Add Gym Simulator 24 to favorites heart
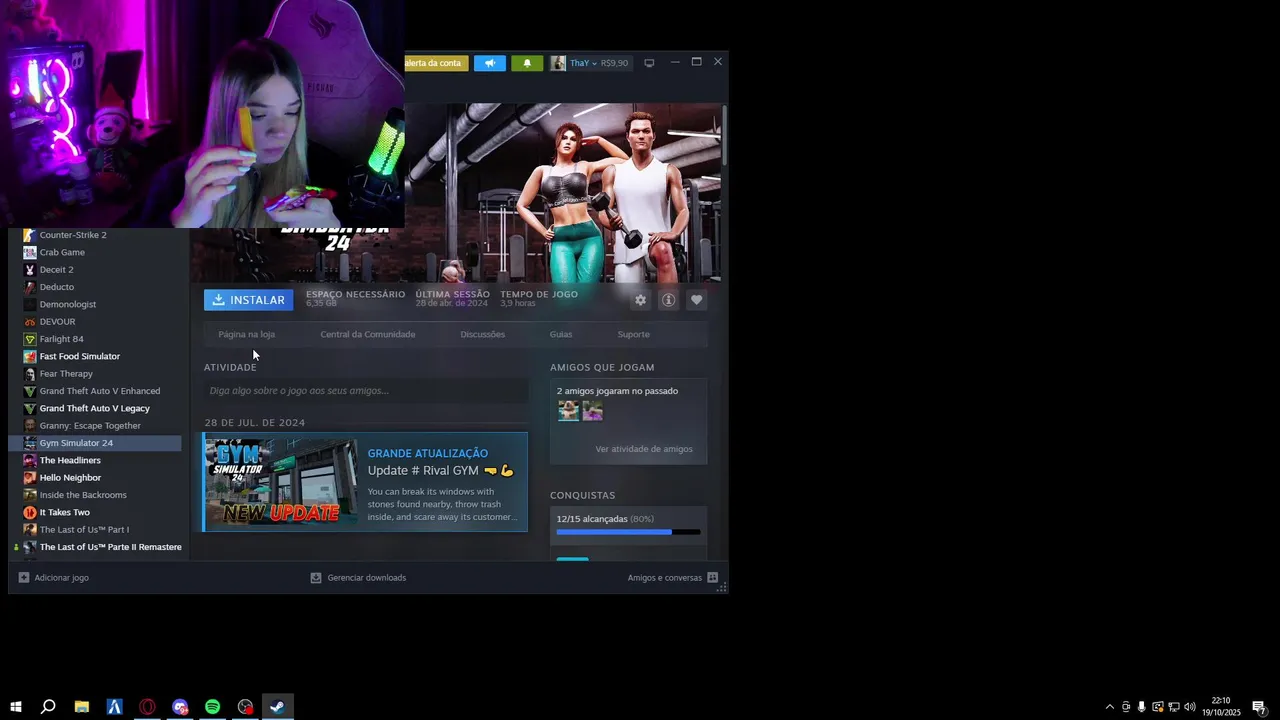 (697, 300)
